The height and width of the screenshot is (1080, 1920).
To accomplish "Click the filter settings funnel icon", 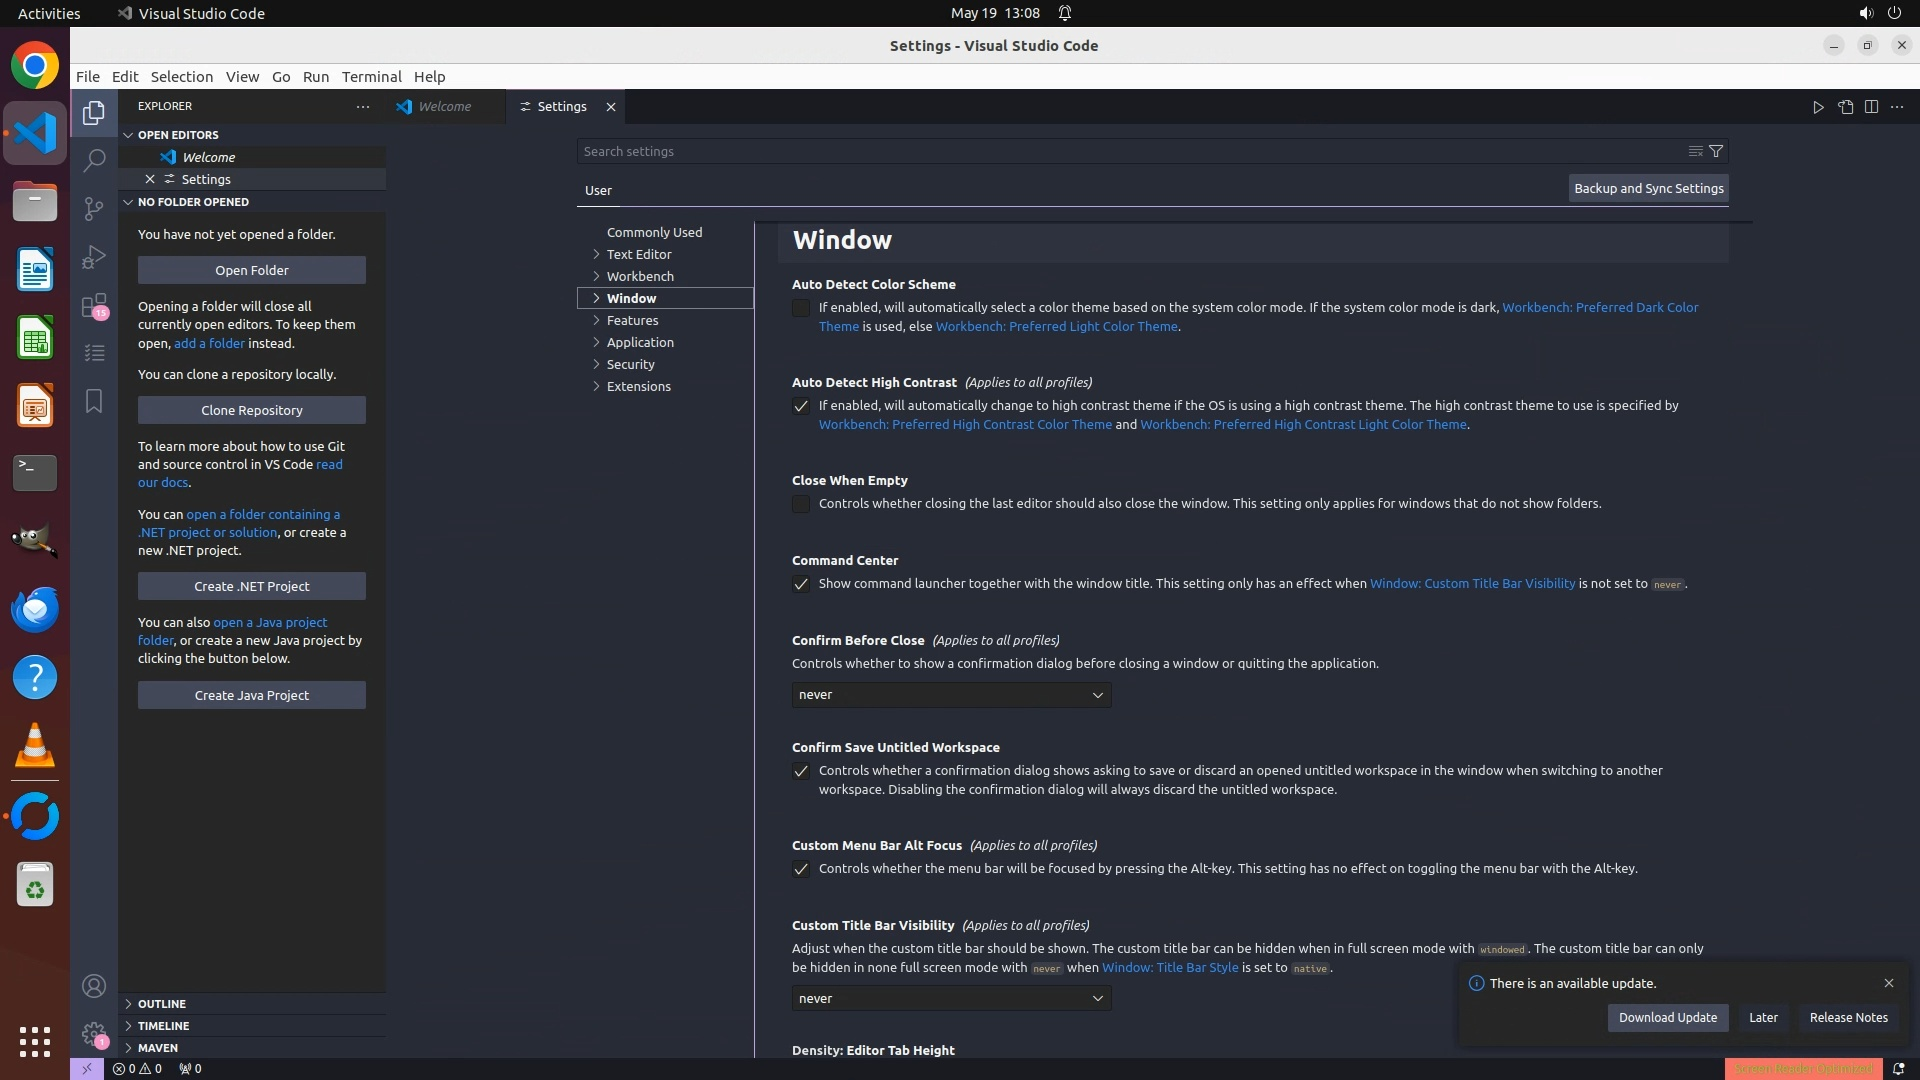I will [1716, 151].
